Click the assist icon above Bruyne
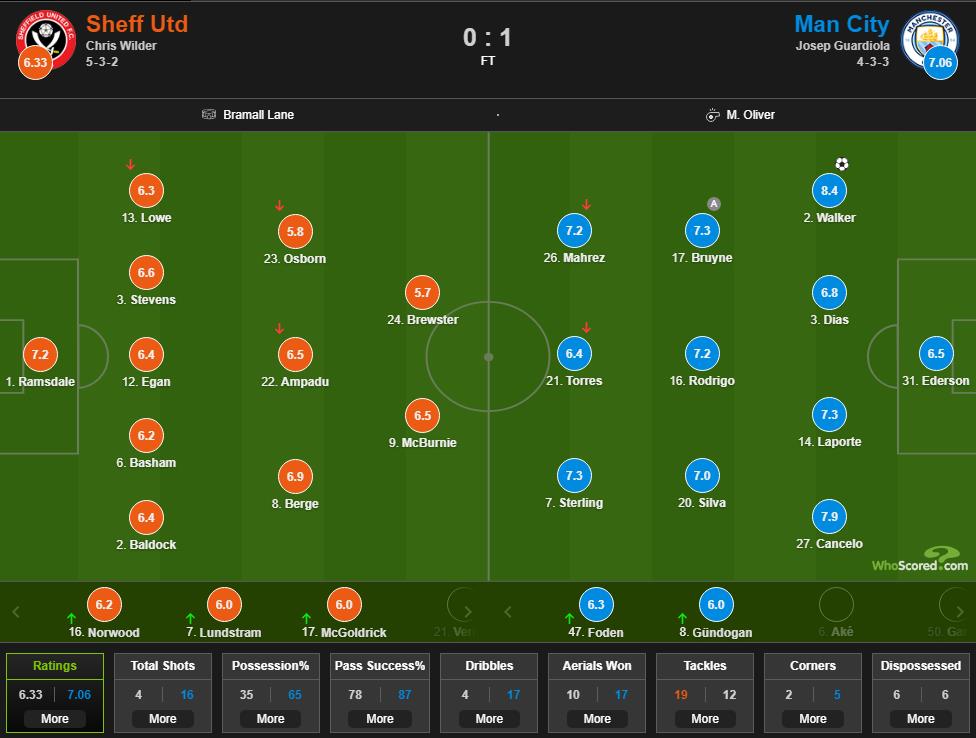Image resolution: width=976 pixels, height=738 pixels. [x=713, y=204]
